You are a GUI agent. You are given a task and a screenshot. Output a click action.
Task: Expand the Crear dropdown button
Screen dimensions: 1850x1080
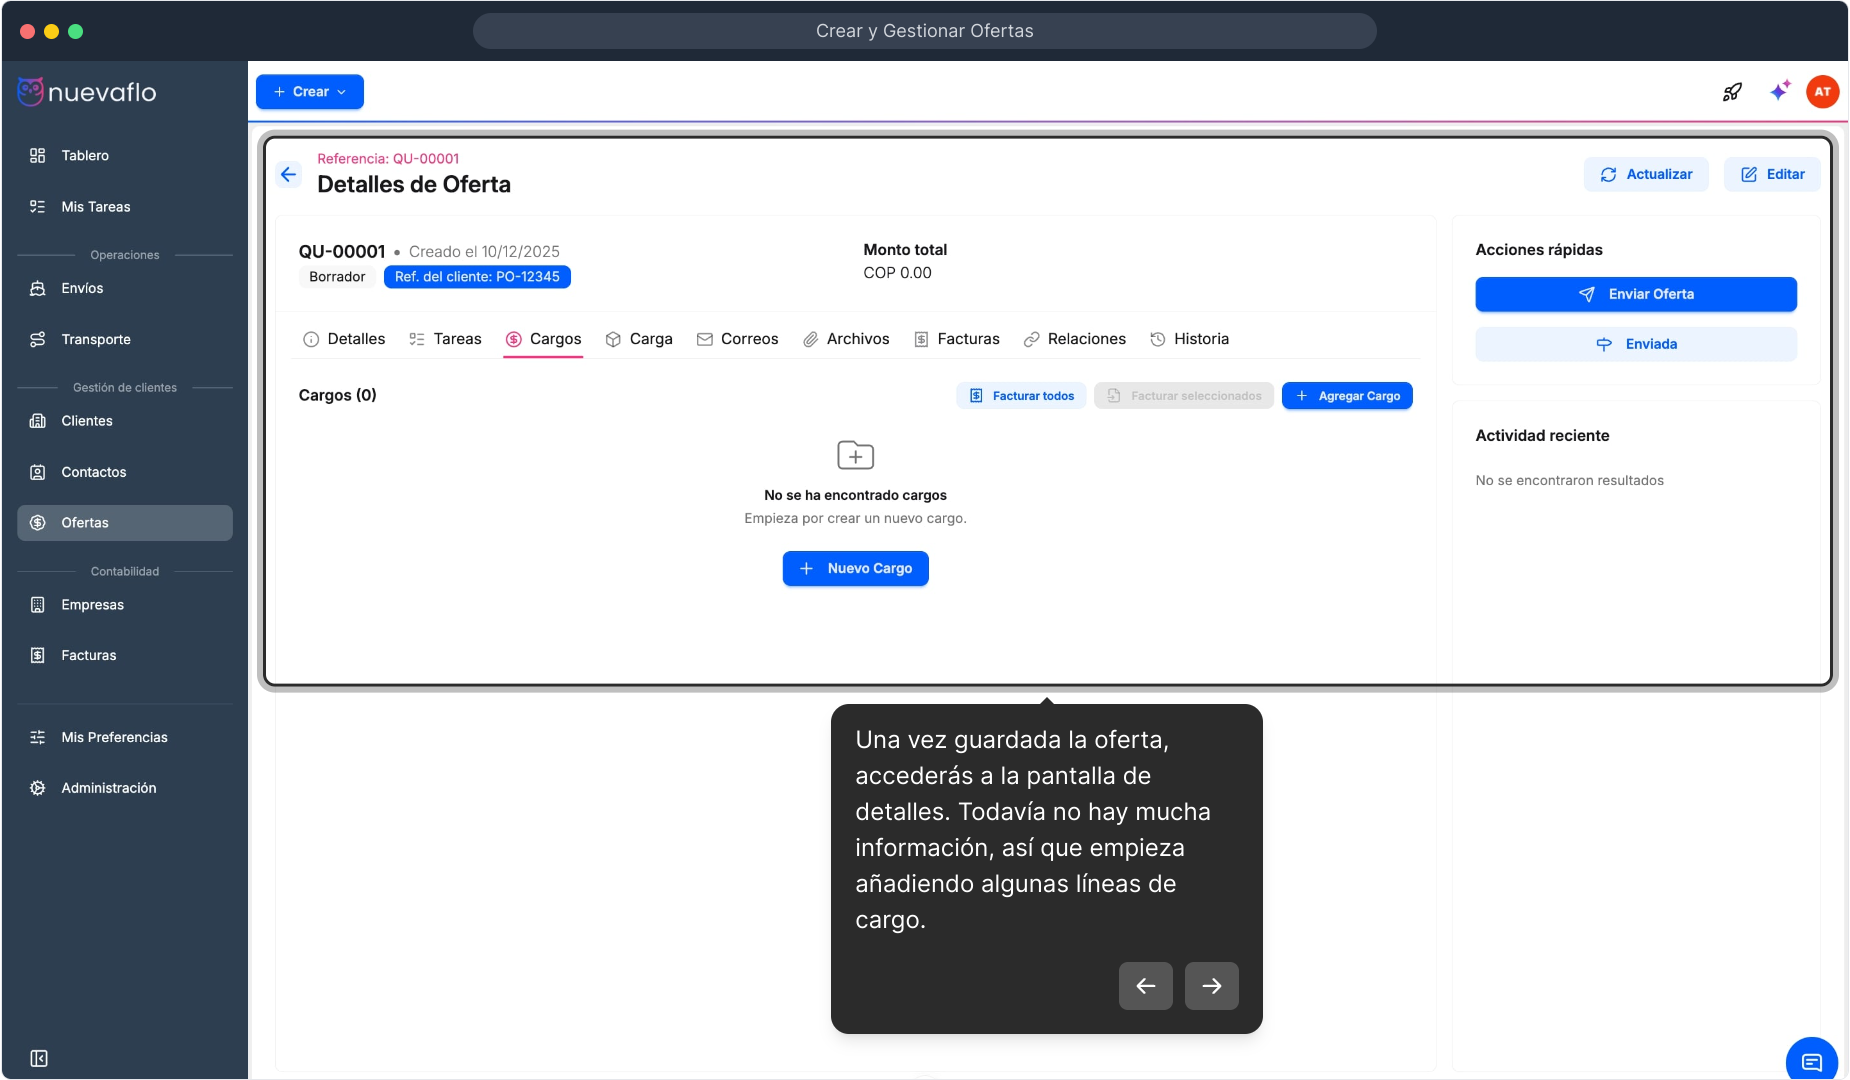(310, 92)
